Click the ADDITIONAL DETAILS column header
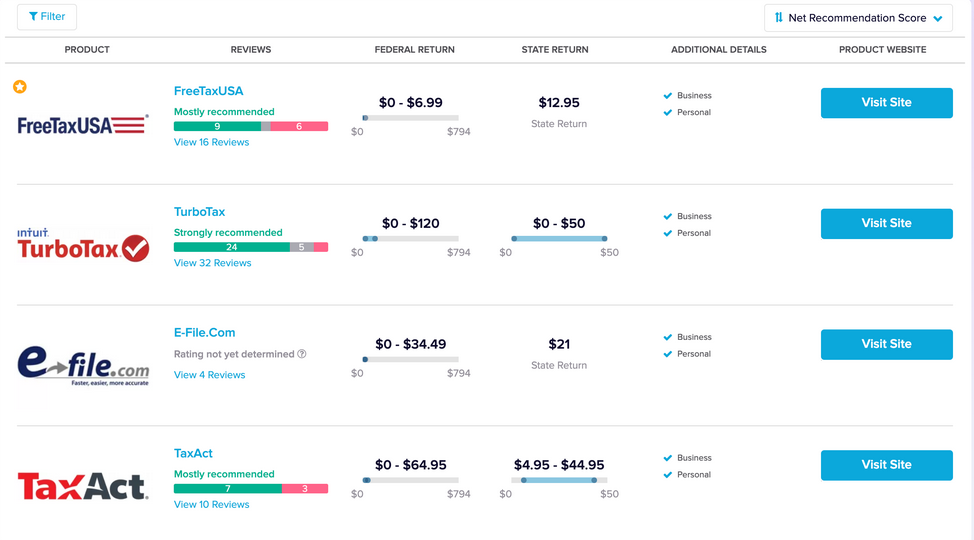 pos(719,50)
